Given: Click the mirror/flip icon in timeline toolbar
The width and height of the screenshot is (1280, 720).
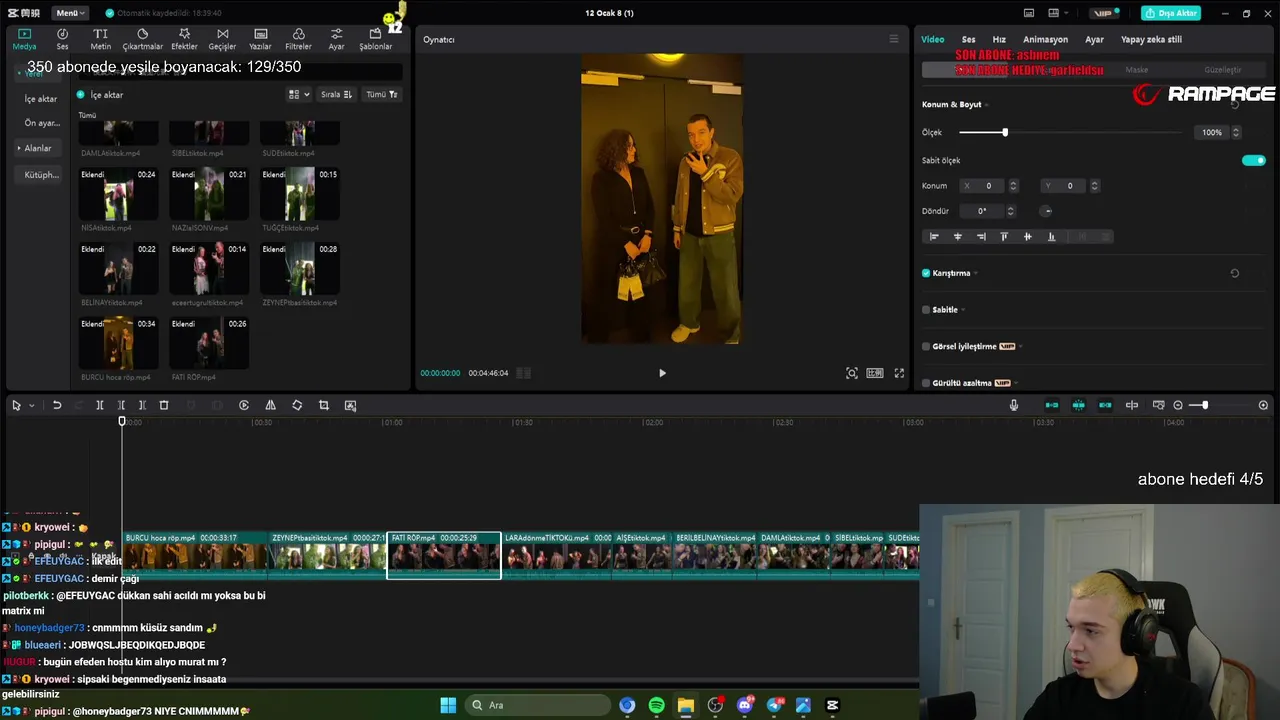Looking at the screenshot, I should click(x=270, y=405).
